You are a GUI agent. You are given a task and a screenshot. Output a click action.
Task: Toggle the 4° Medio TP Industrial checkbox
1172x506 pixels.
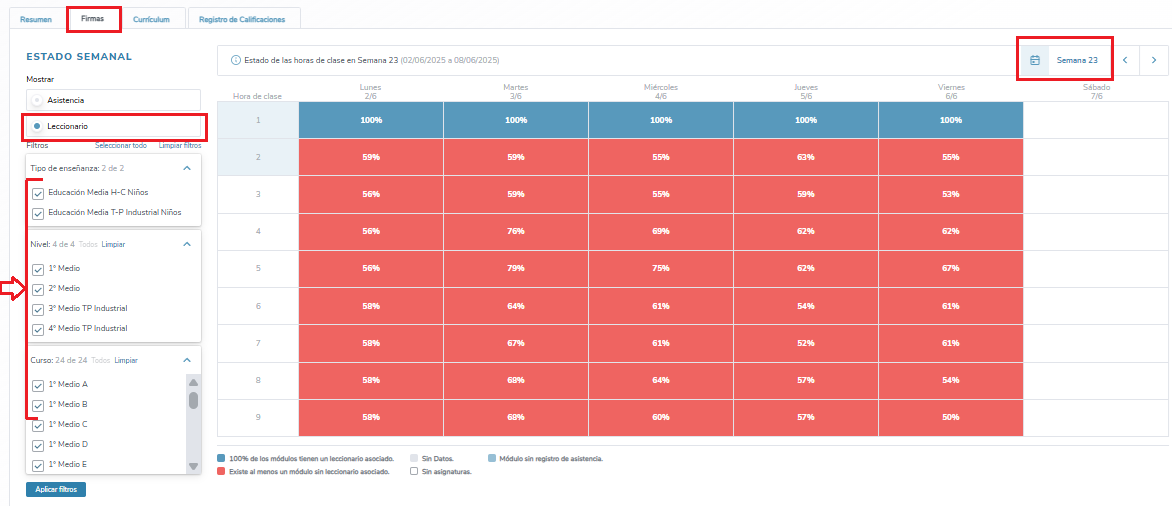[38, 330]
